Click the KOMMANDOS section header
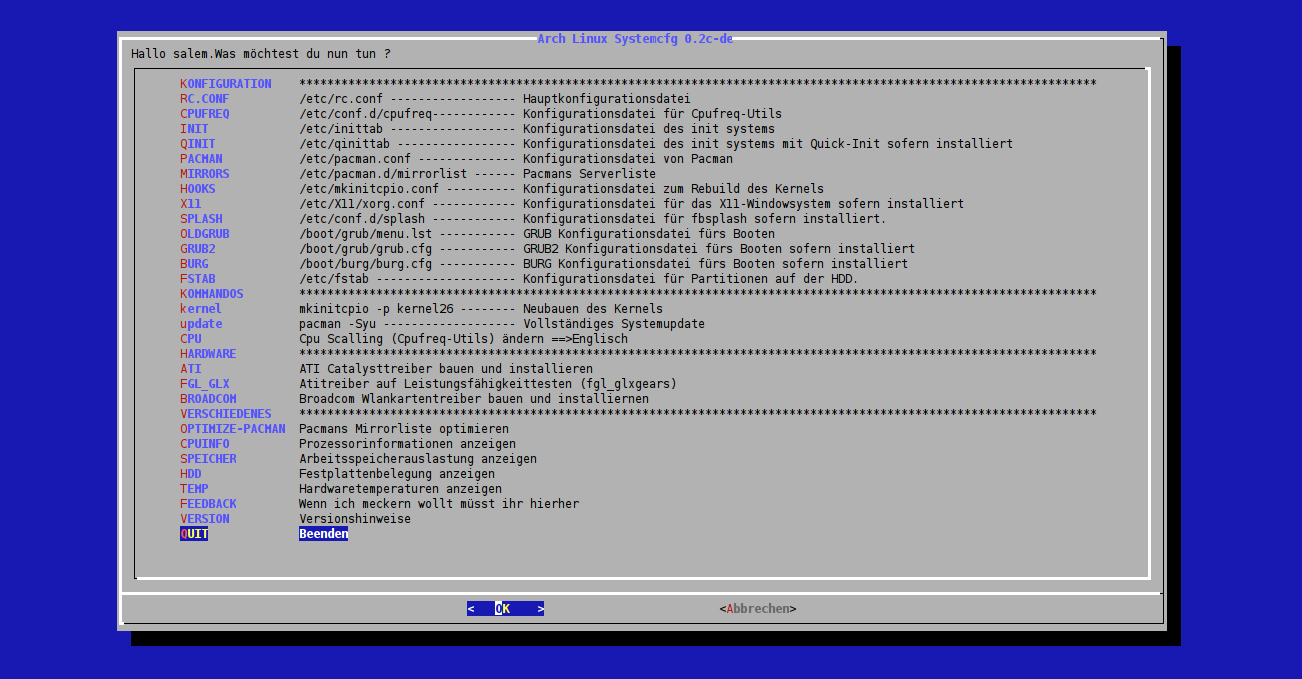Viewport: 1302px width, 679px height. coord(211,294)
